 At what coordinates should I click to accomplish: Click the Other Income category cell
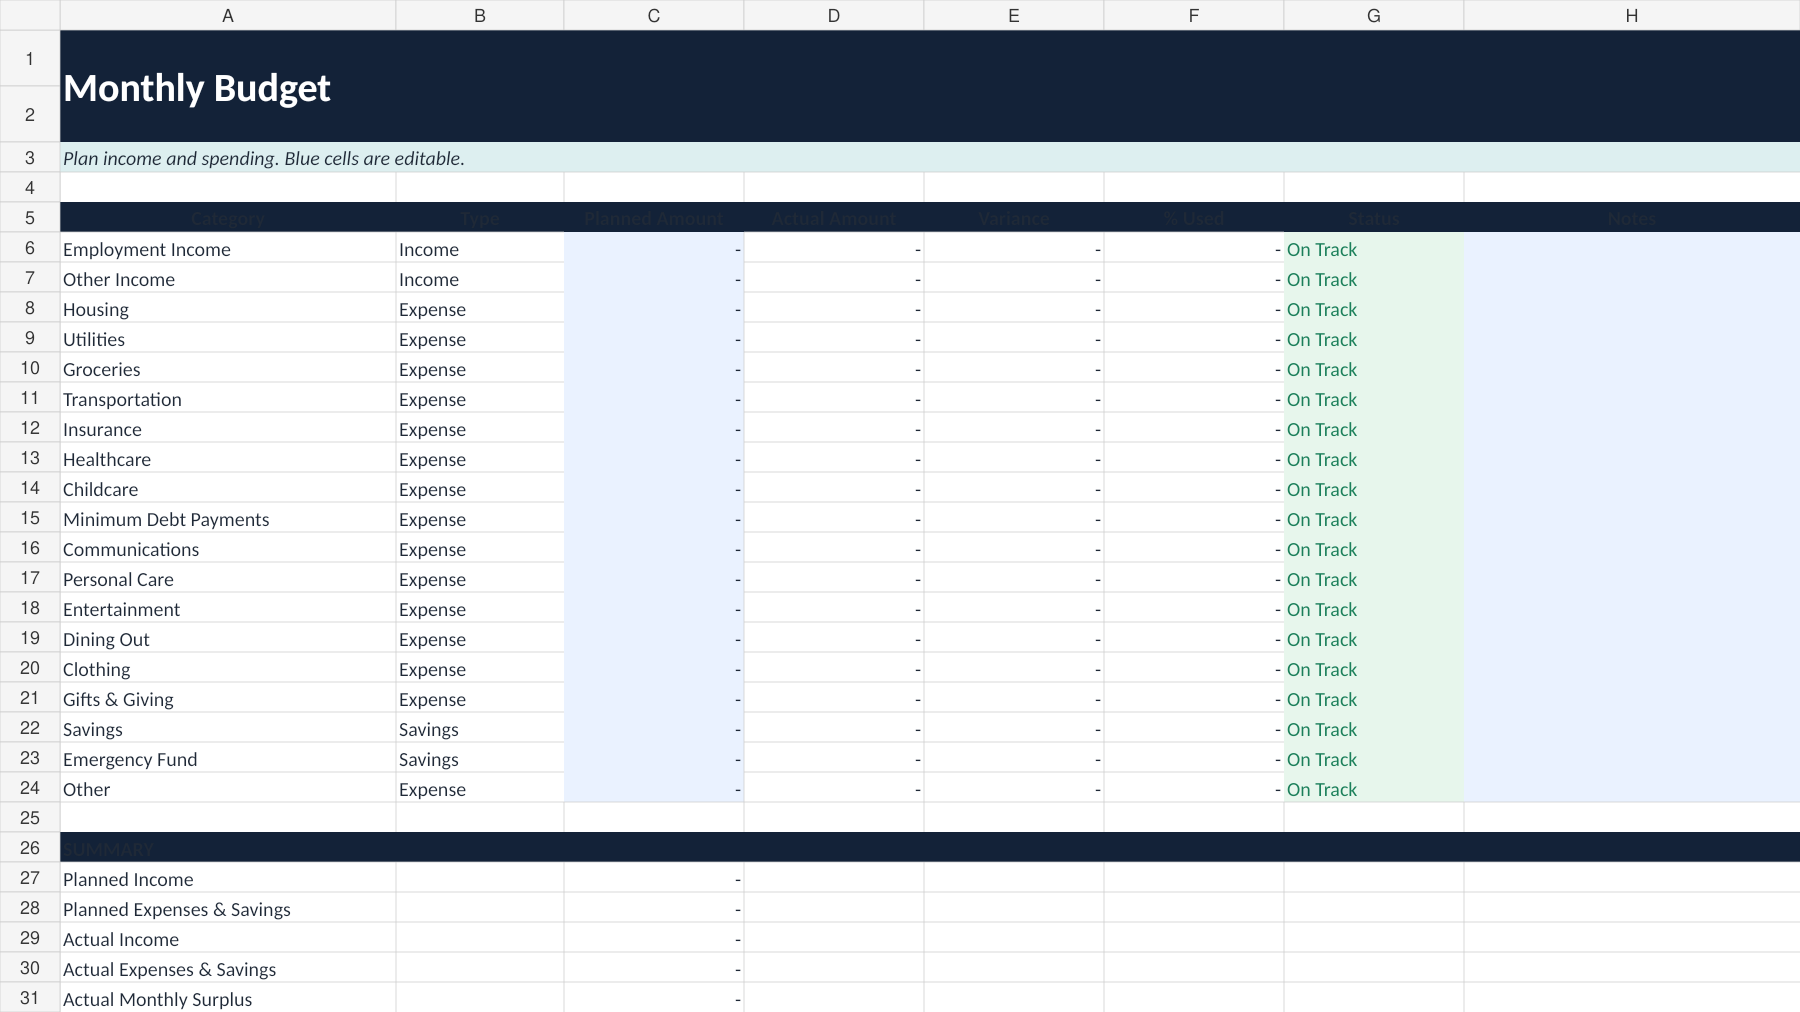228,278
